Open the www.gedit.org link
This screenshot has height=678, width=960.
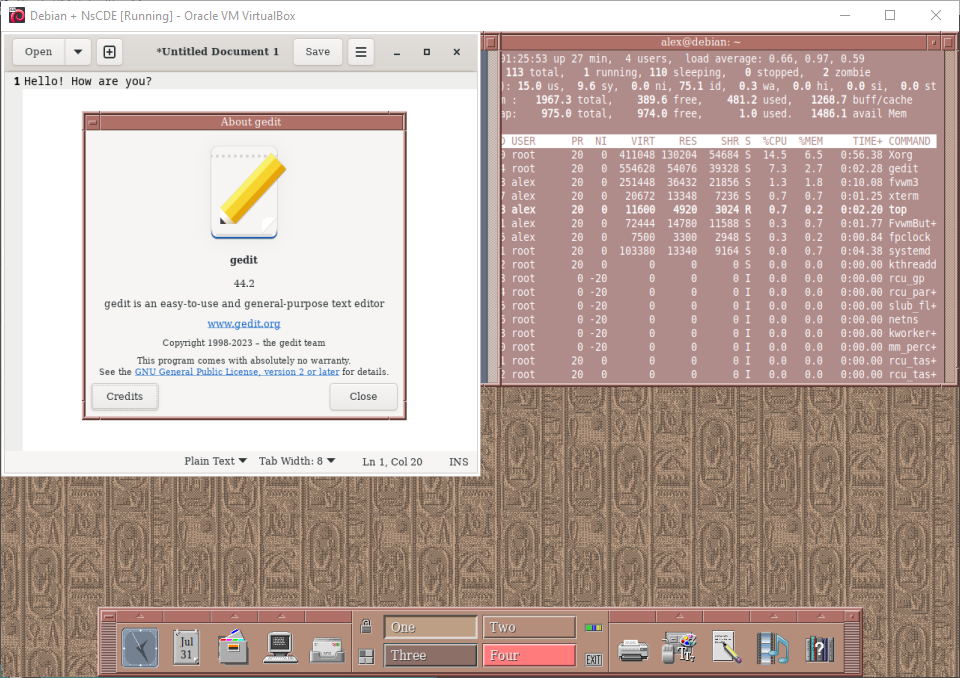pyautogui.click(x=243, y=323)
